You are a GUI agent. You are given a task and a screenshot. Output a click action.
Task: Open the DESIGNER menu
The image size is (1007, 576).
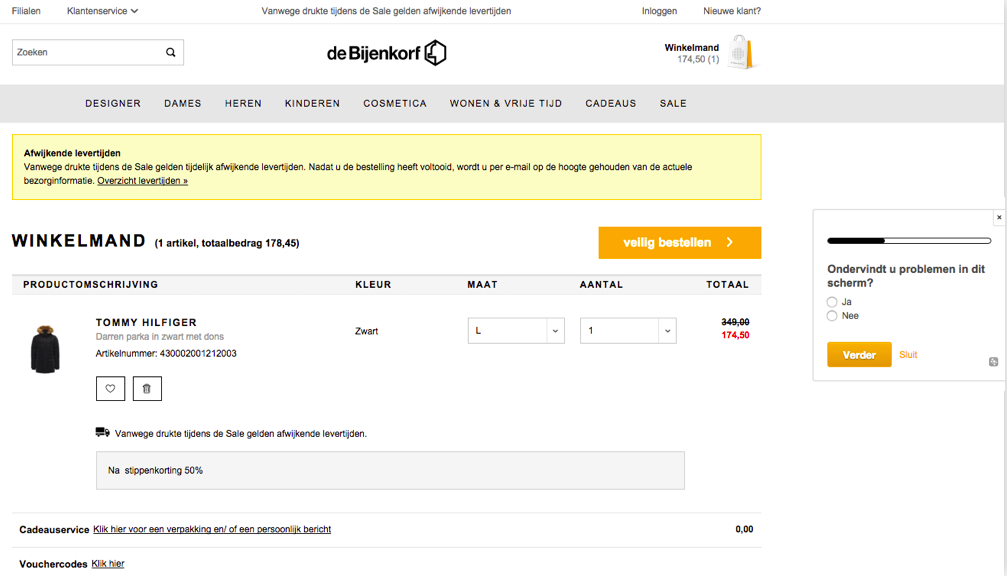tap(113, 103)
